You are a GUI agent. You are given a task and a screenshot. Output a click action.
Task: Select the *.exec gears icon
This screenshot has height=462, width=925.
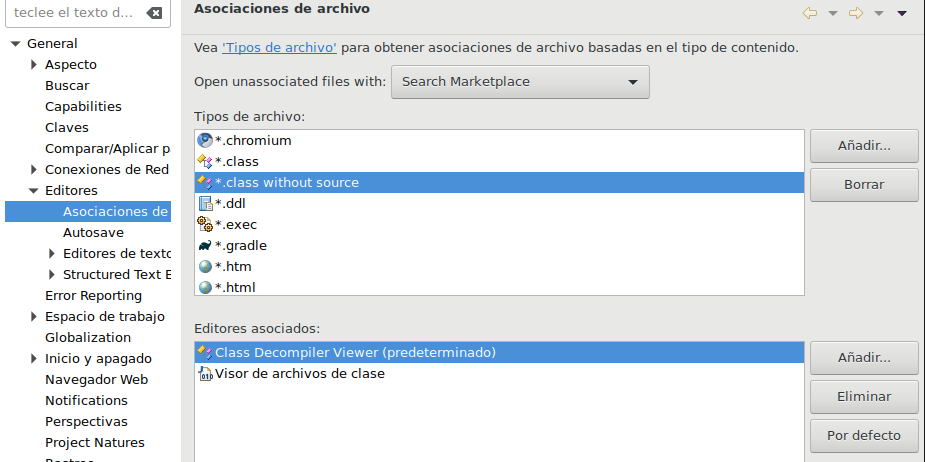(x=205, y=224)
